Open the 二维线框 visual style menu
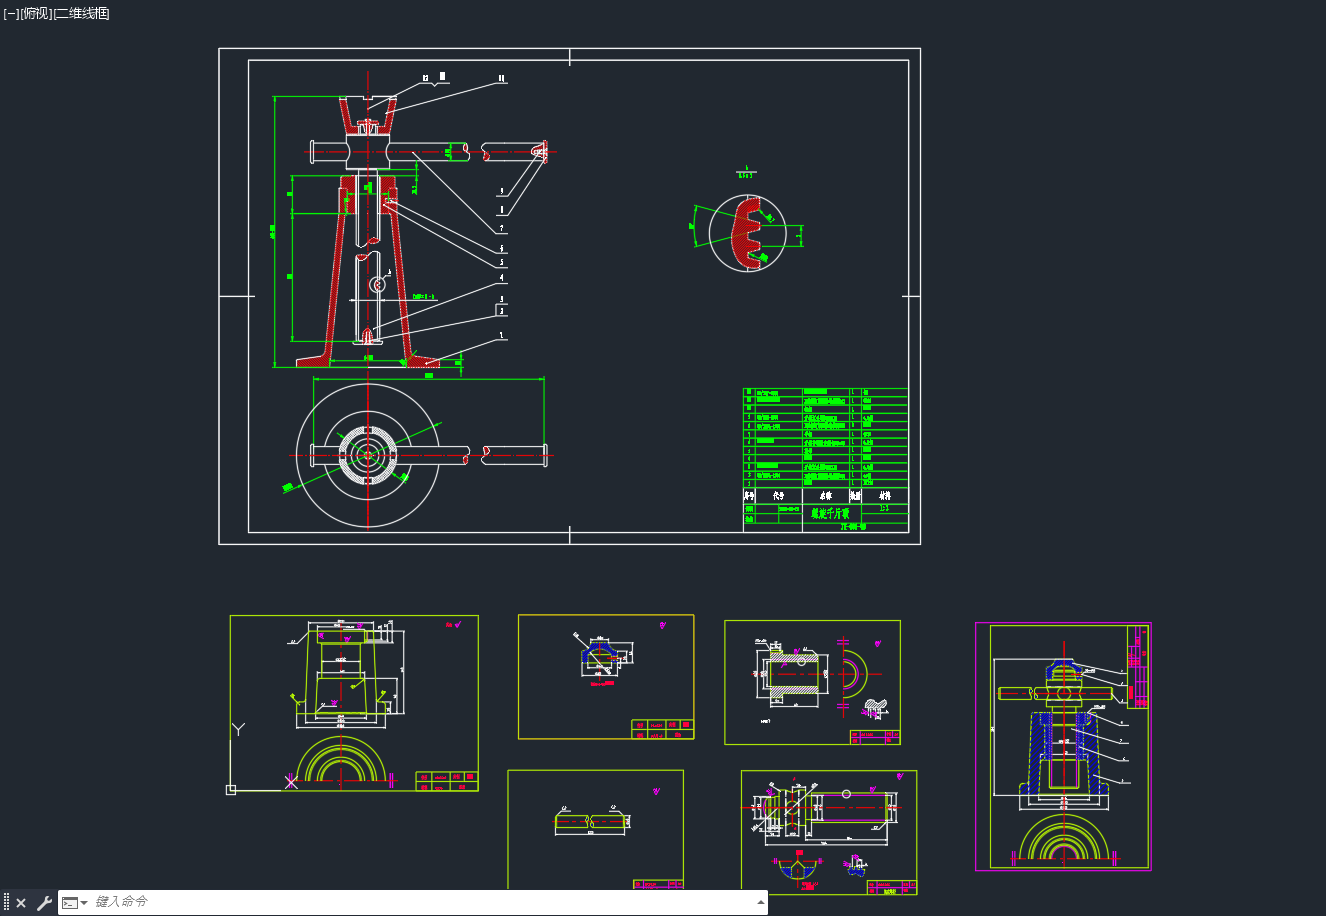1326x916 pixels. (x=81, y=13)
